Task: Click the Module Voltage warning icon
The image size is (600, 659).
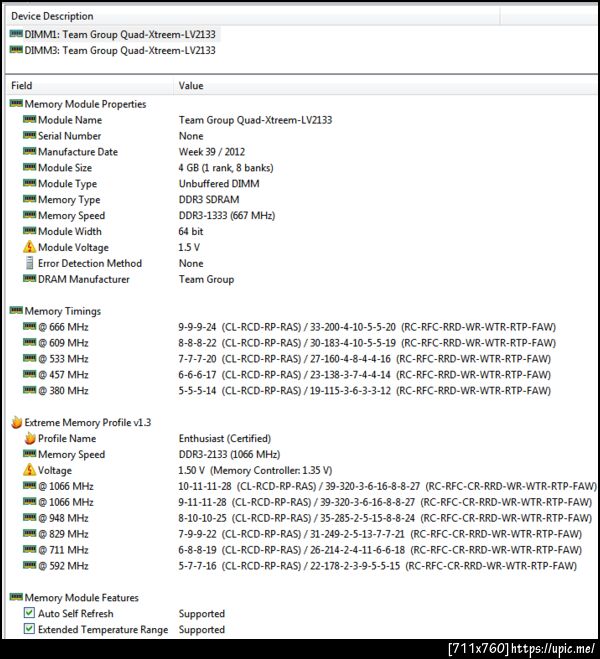Action: click(29, 247)
